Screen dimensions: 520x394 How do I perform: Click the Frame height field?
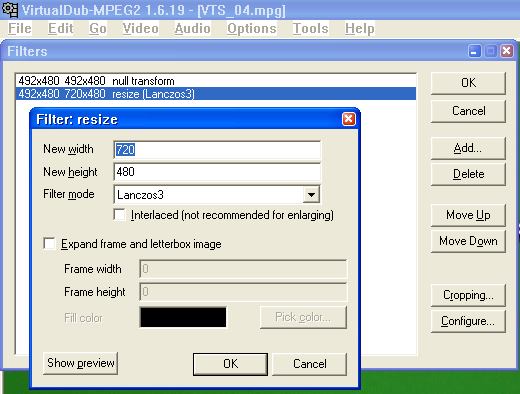(243, 292)
